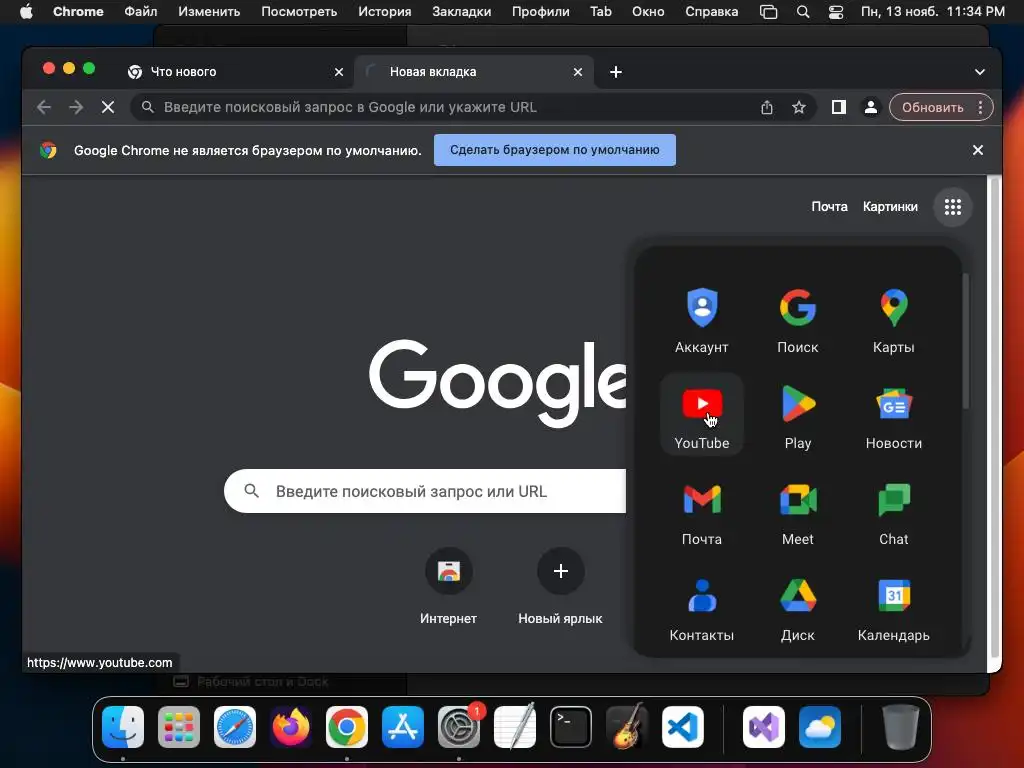Open App Store from the Dock
1024x768 pixels.
[403, 727]
